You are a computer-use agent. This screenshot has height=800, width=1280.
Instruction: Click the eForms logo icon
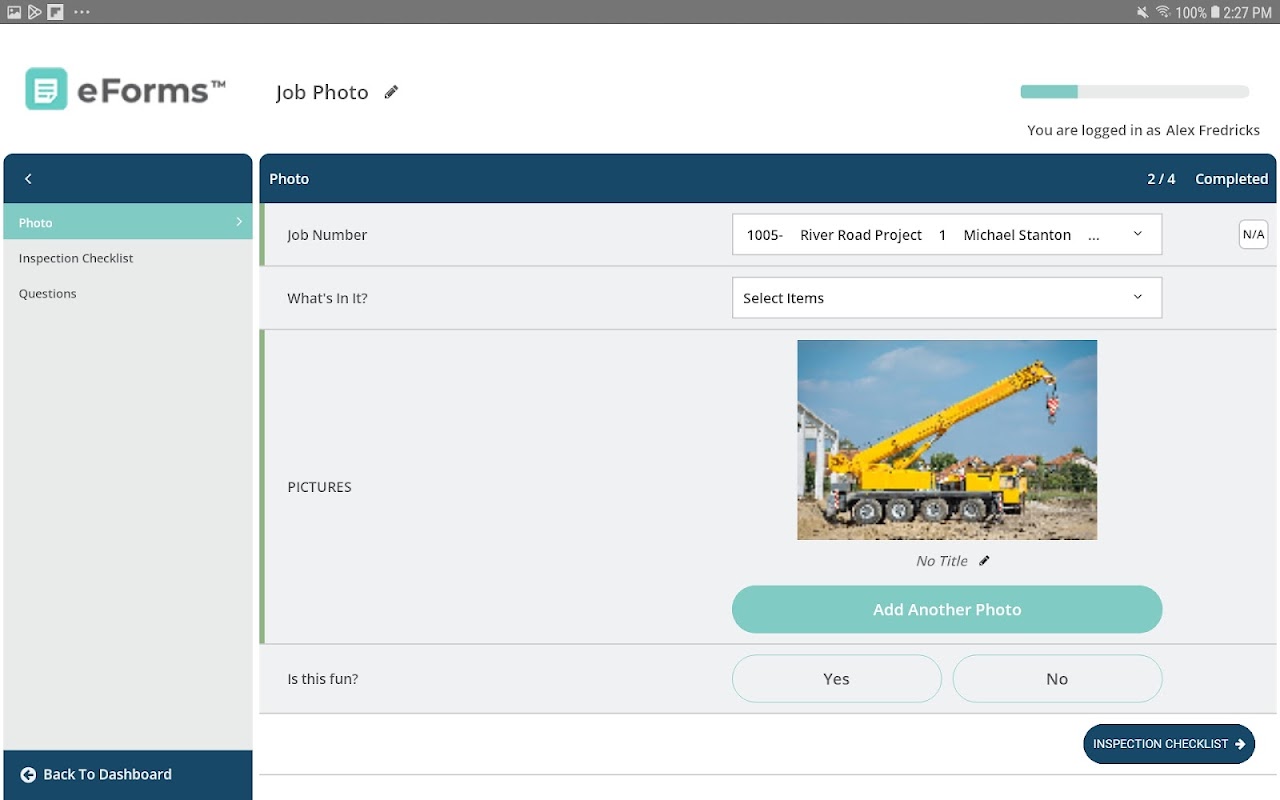click(46, 89)
